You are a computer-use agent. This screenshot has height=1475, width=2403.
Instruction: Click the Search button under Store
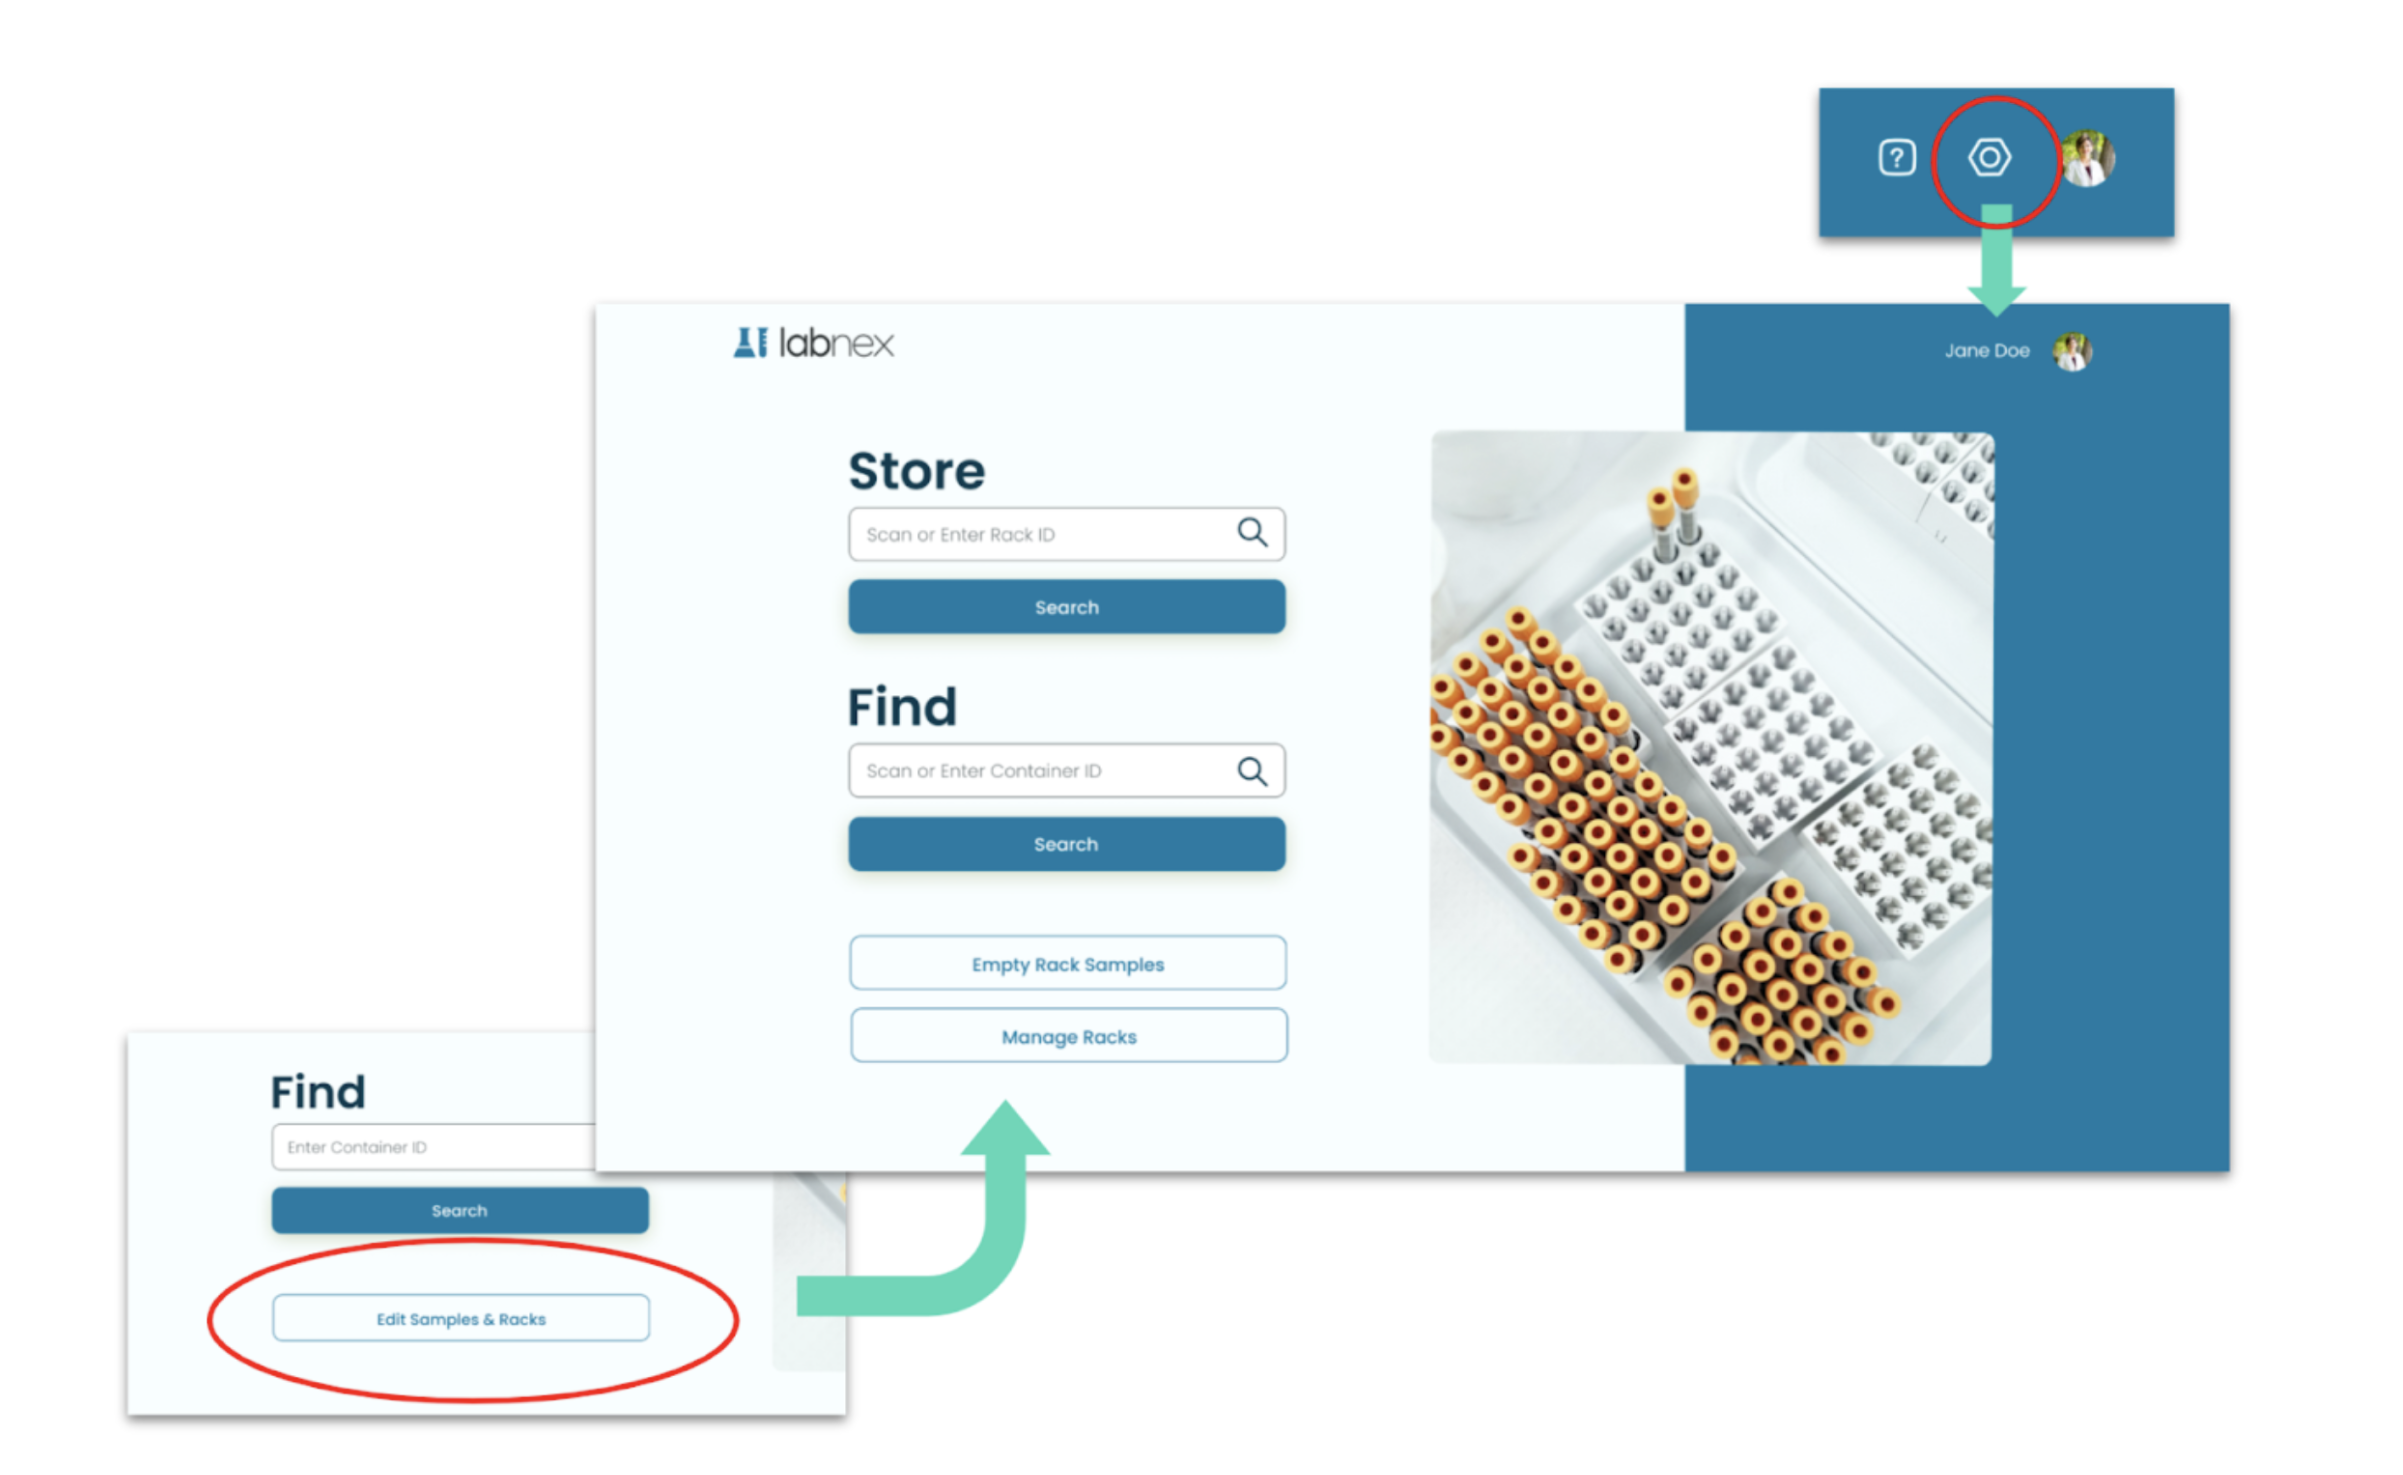pos(1066,607)
